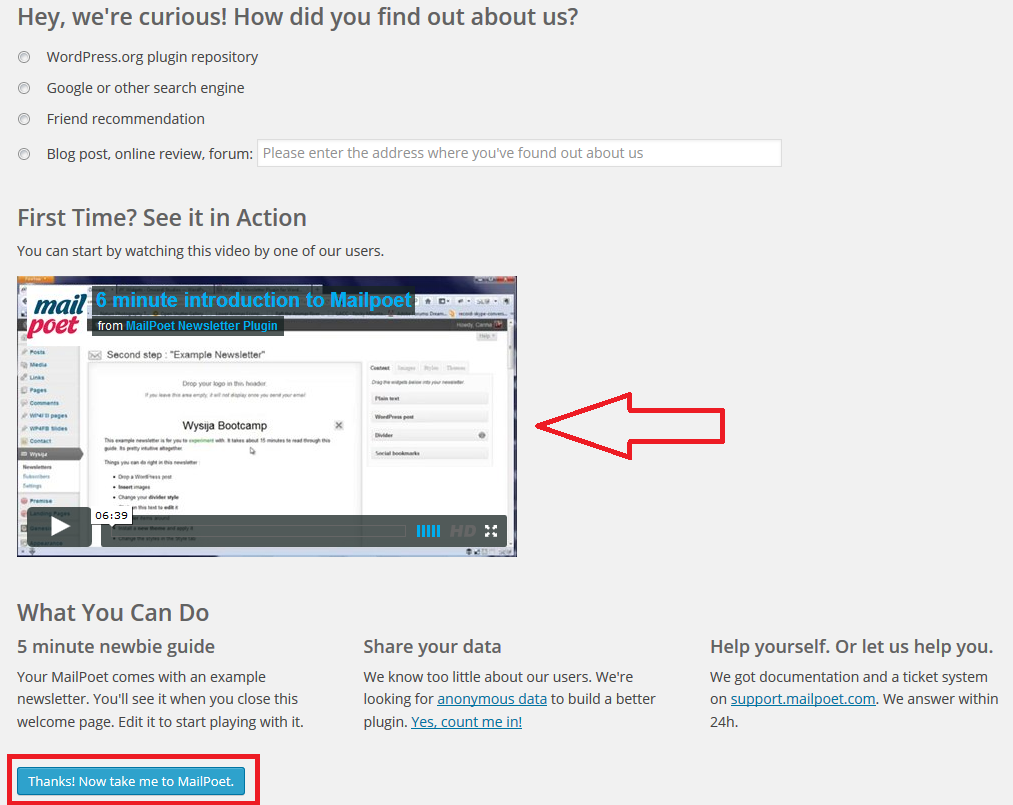Open the anonymous data link
1013x805 pixels.
(492, 699)
